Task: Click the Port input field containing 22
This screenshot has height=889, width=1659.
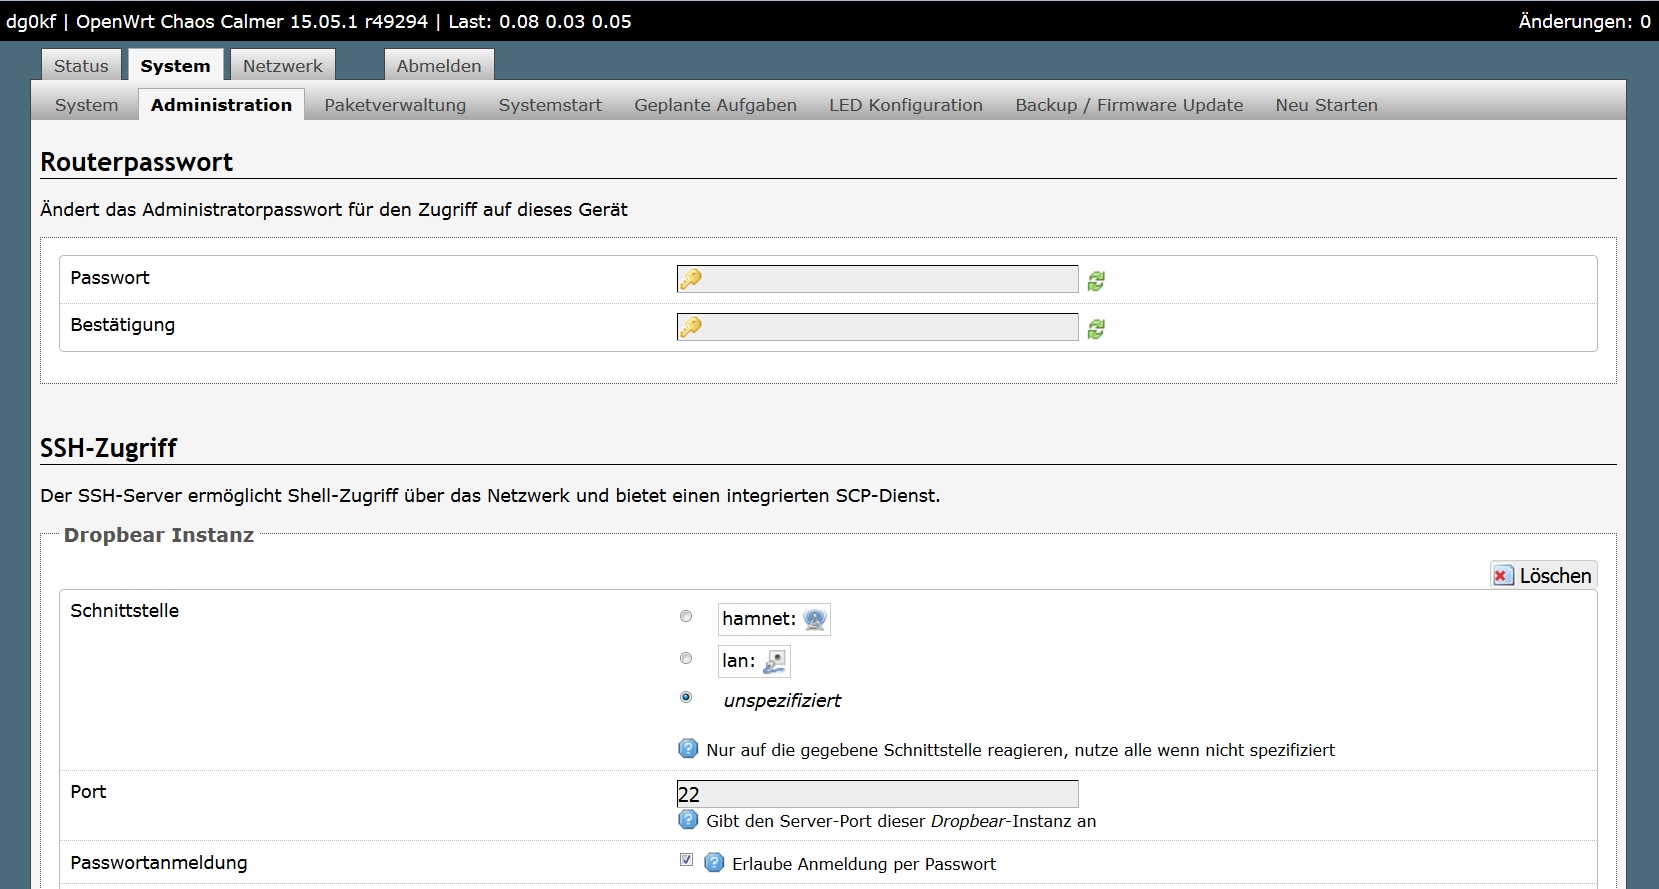Action: point(877,794)
